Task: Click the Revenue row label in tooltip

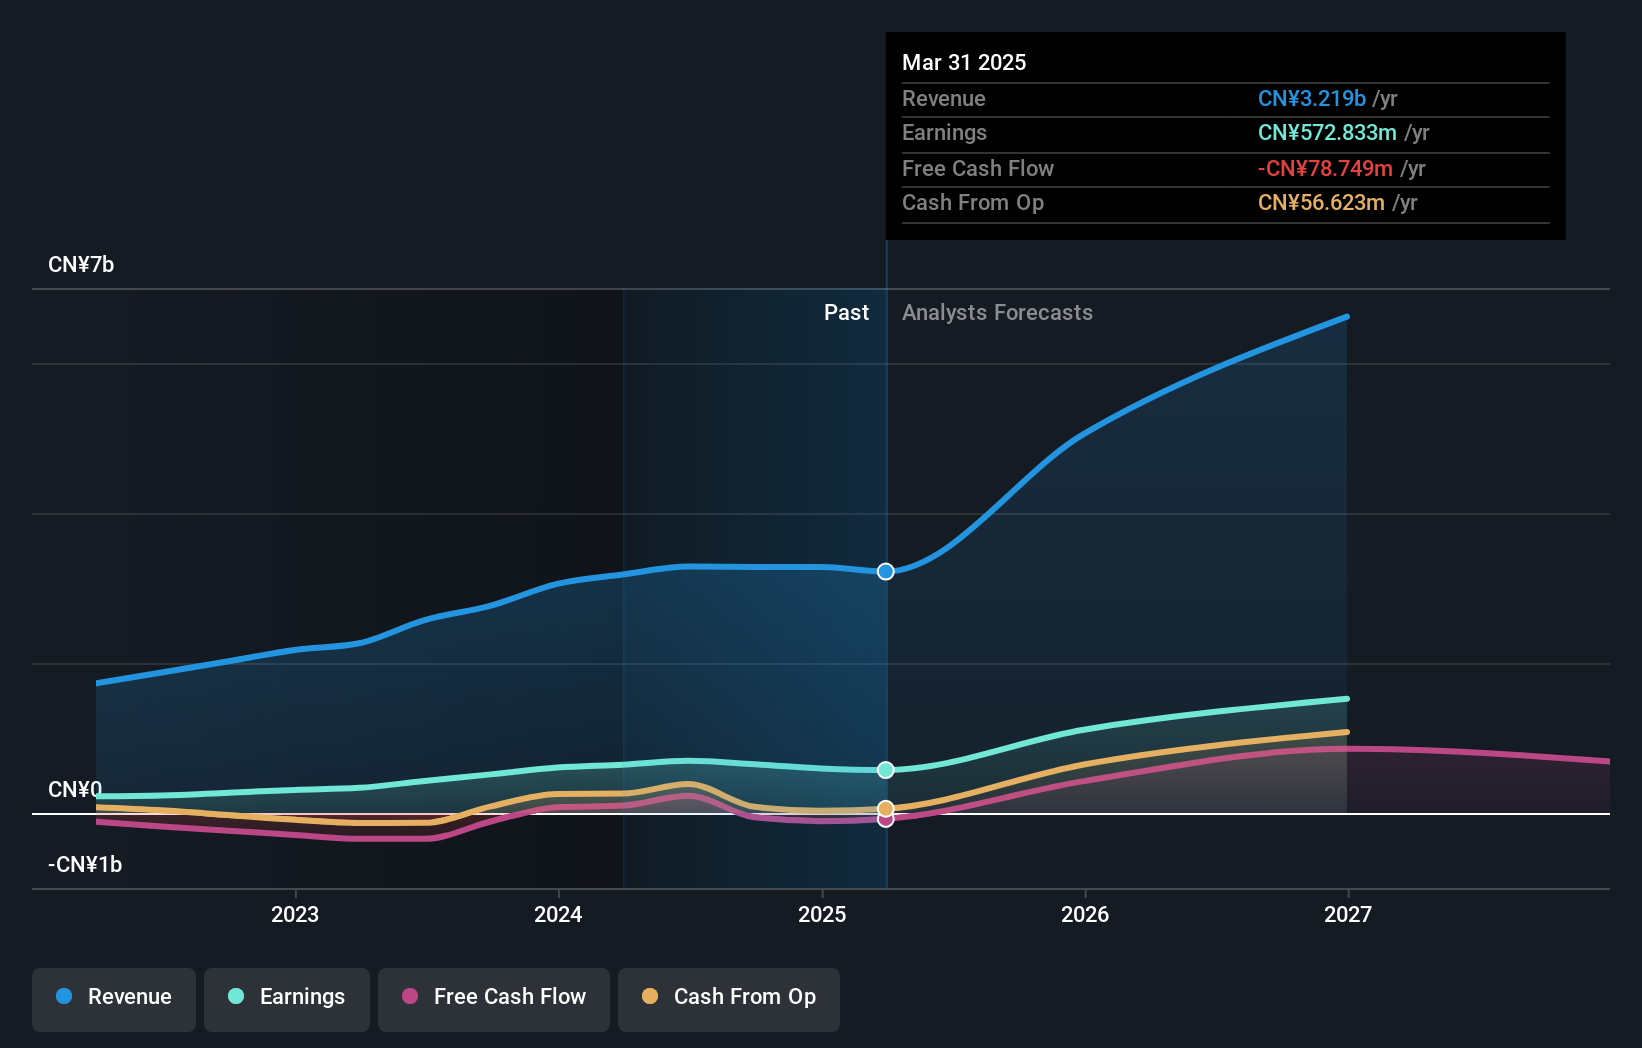Action: 944,99
